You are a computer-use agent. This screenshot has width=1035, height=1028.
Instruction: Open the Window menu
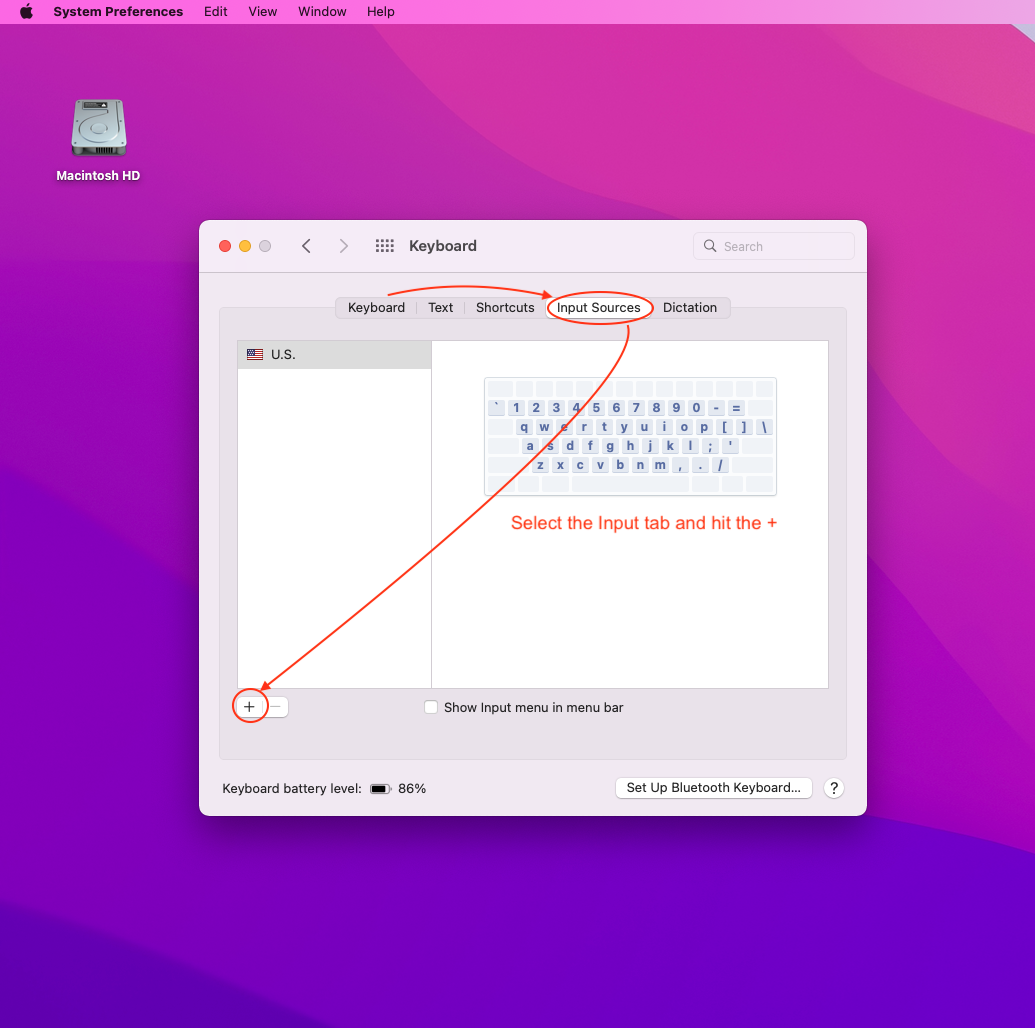pyautogui.click(x=321, y=11)
